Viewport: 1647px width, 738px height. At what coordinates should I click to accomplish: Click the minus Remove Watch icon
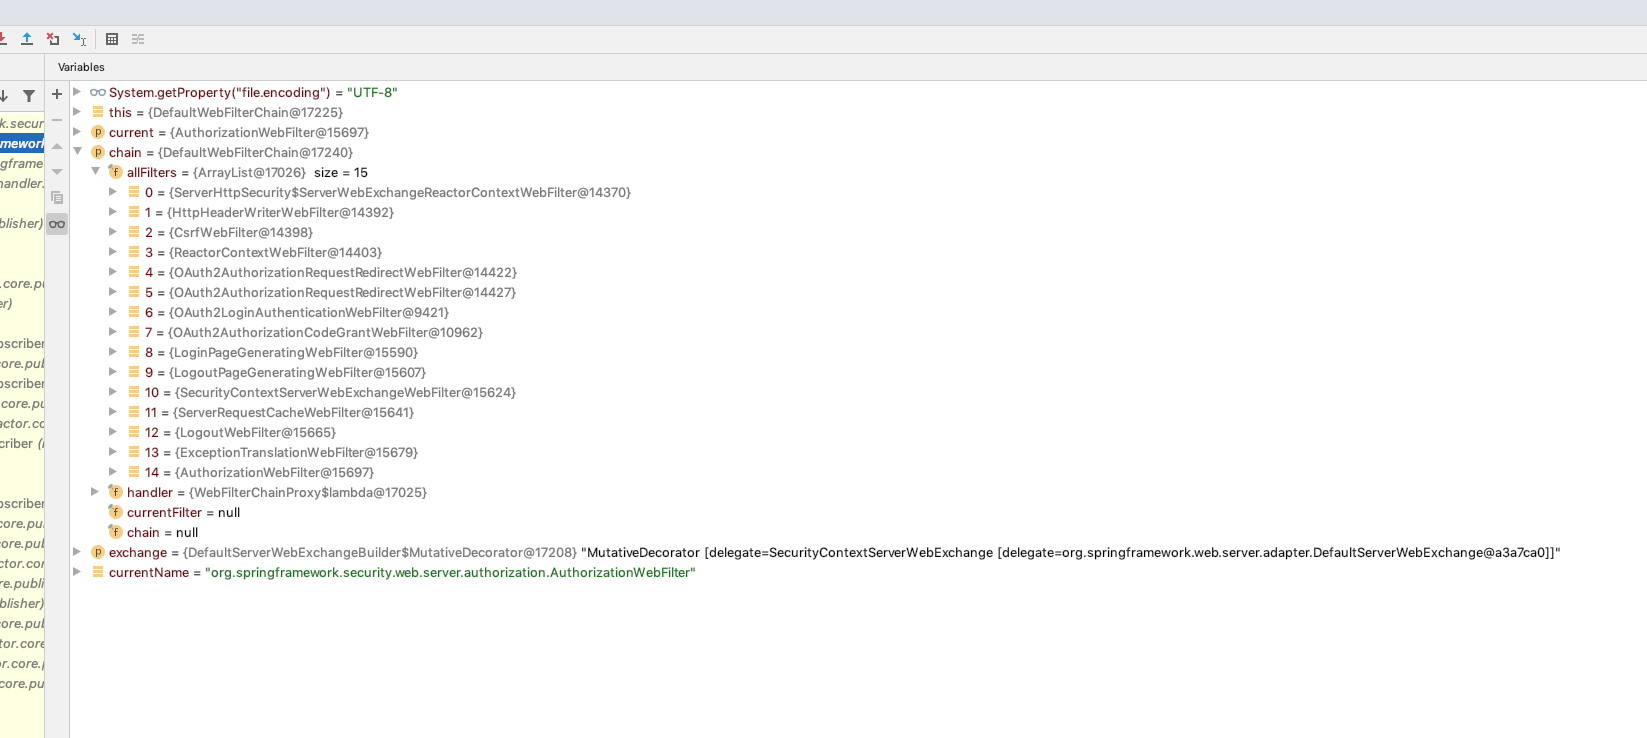[x=57, y=120]
